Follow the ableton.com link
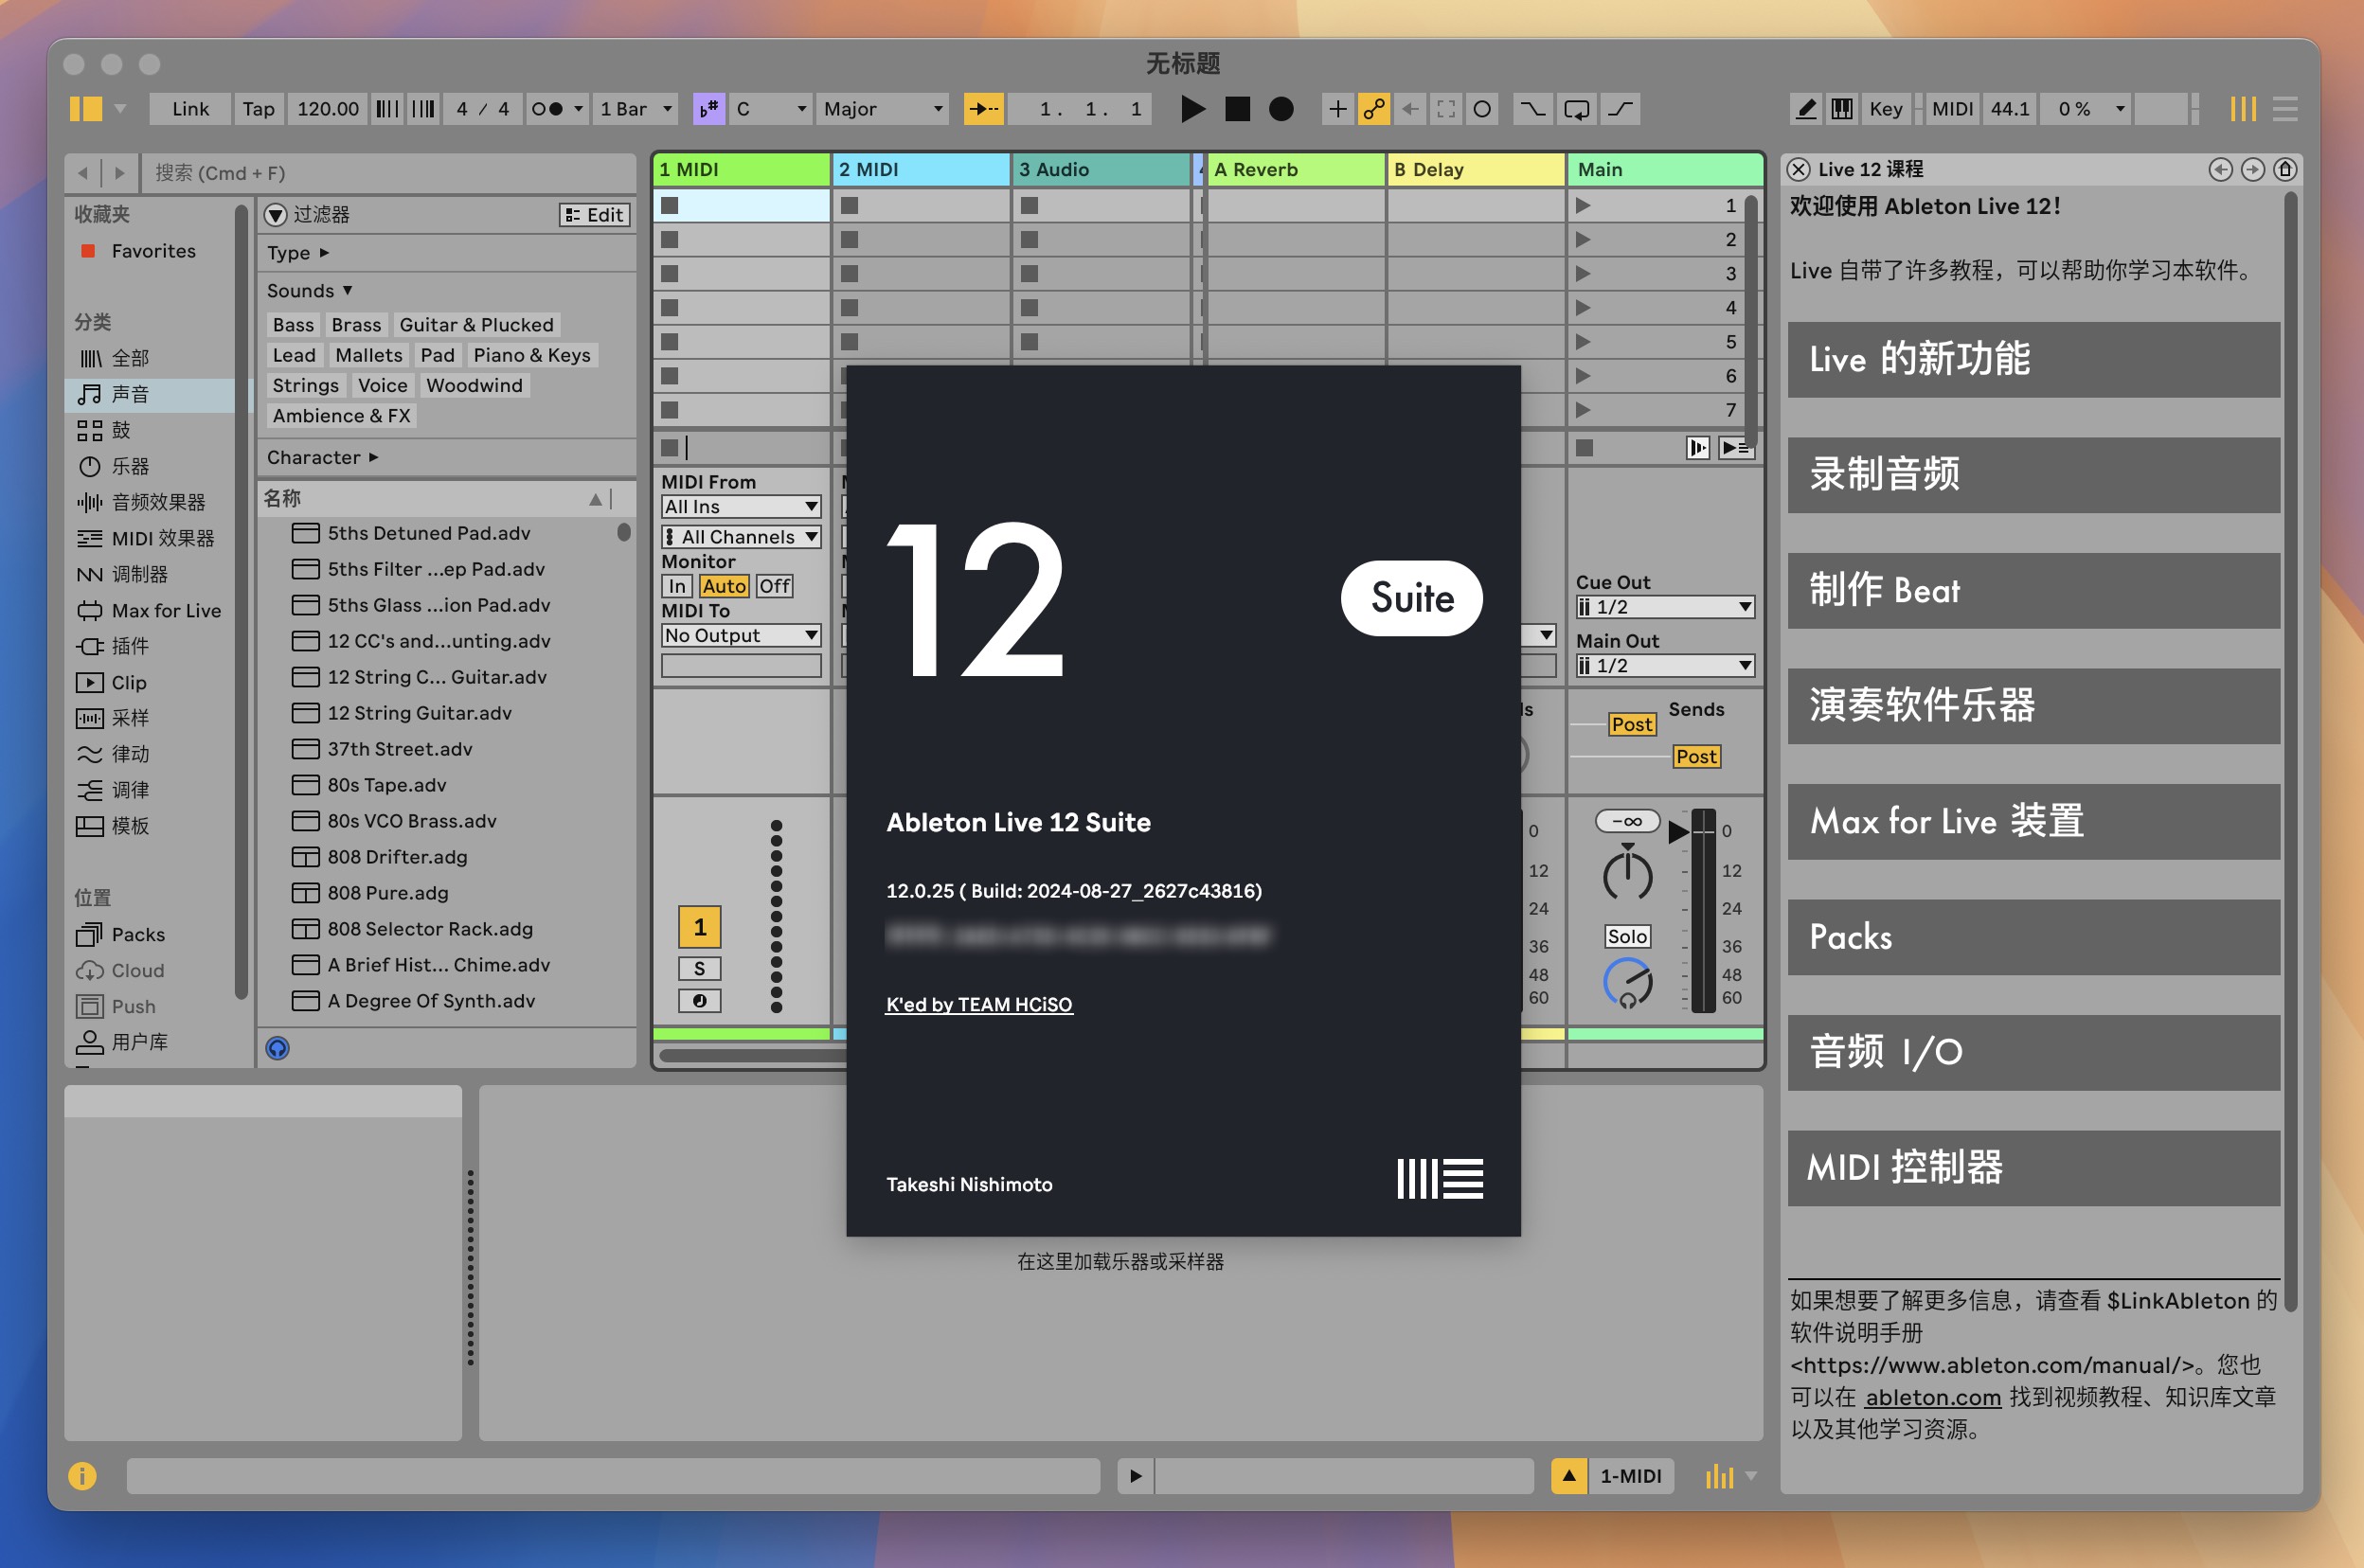 tap(1932, 1397)
